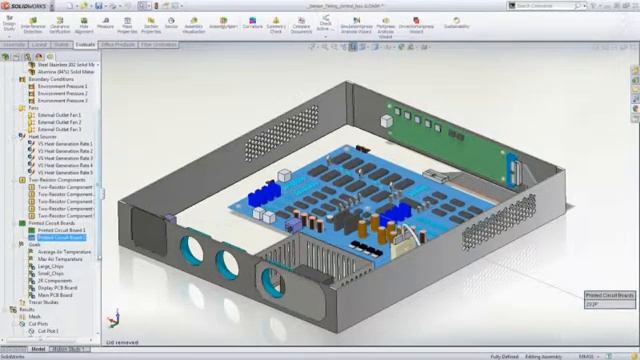Switch to the Layout ribbon tab
The height and width of the screenshot is (360, 640).
pos(40,45)
